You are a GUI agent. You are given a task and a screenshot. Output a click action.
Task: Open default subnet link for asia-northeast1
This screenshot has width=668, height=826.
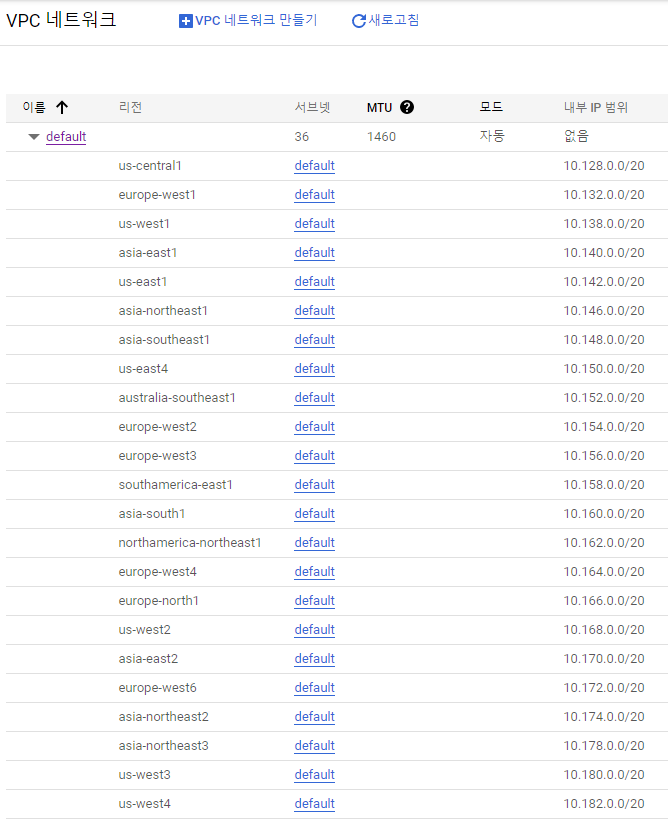point(315,310)
